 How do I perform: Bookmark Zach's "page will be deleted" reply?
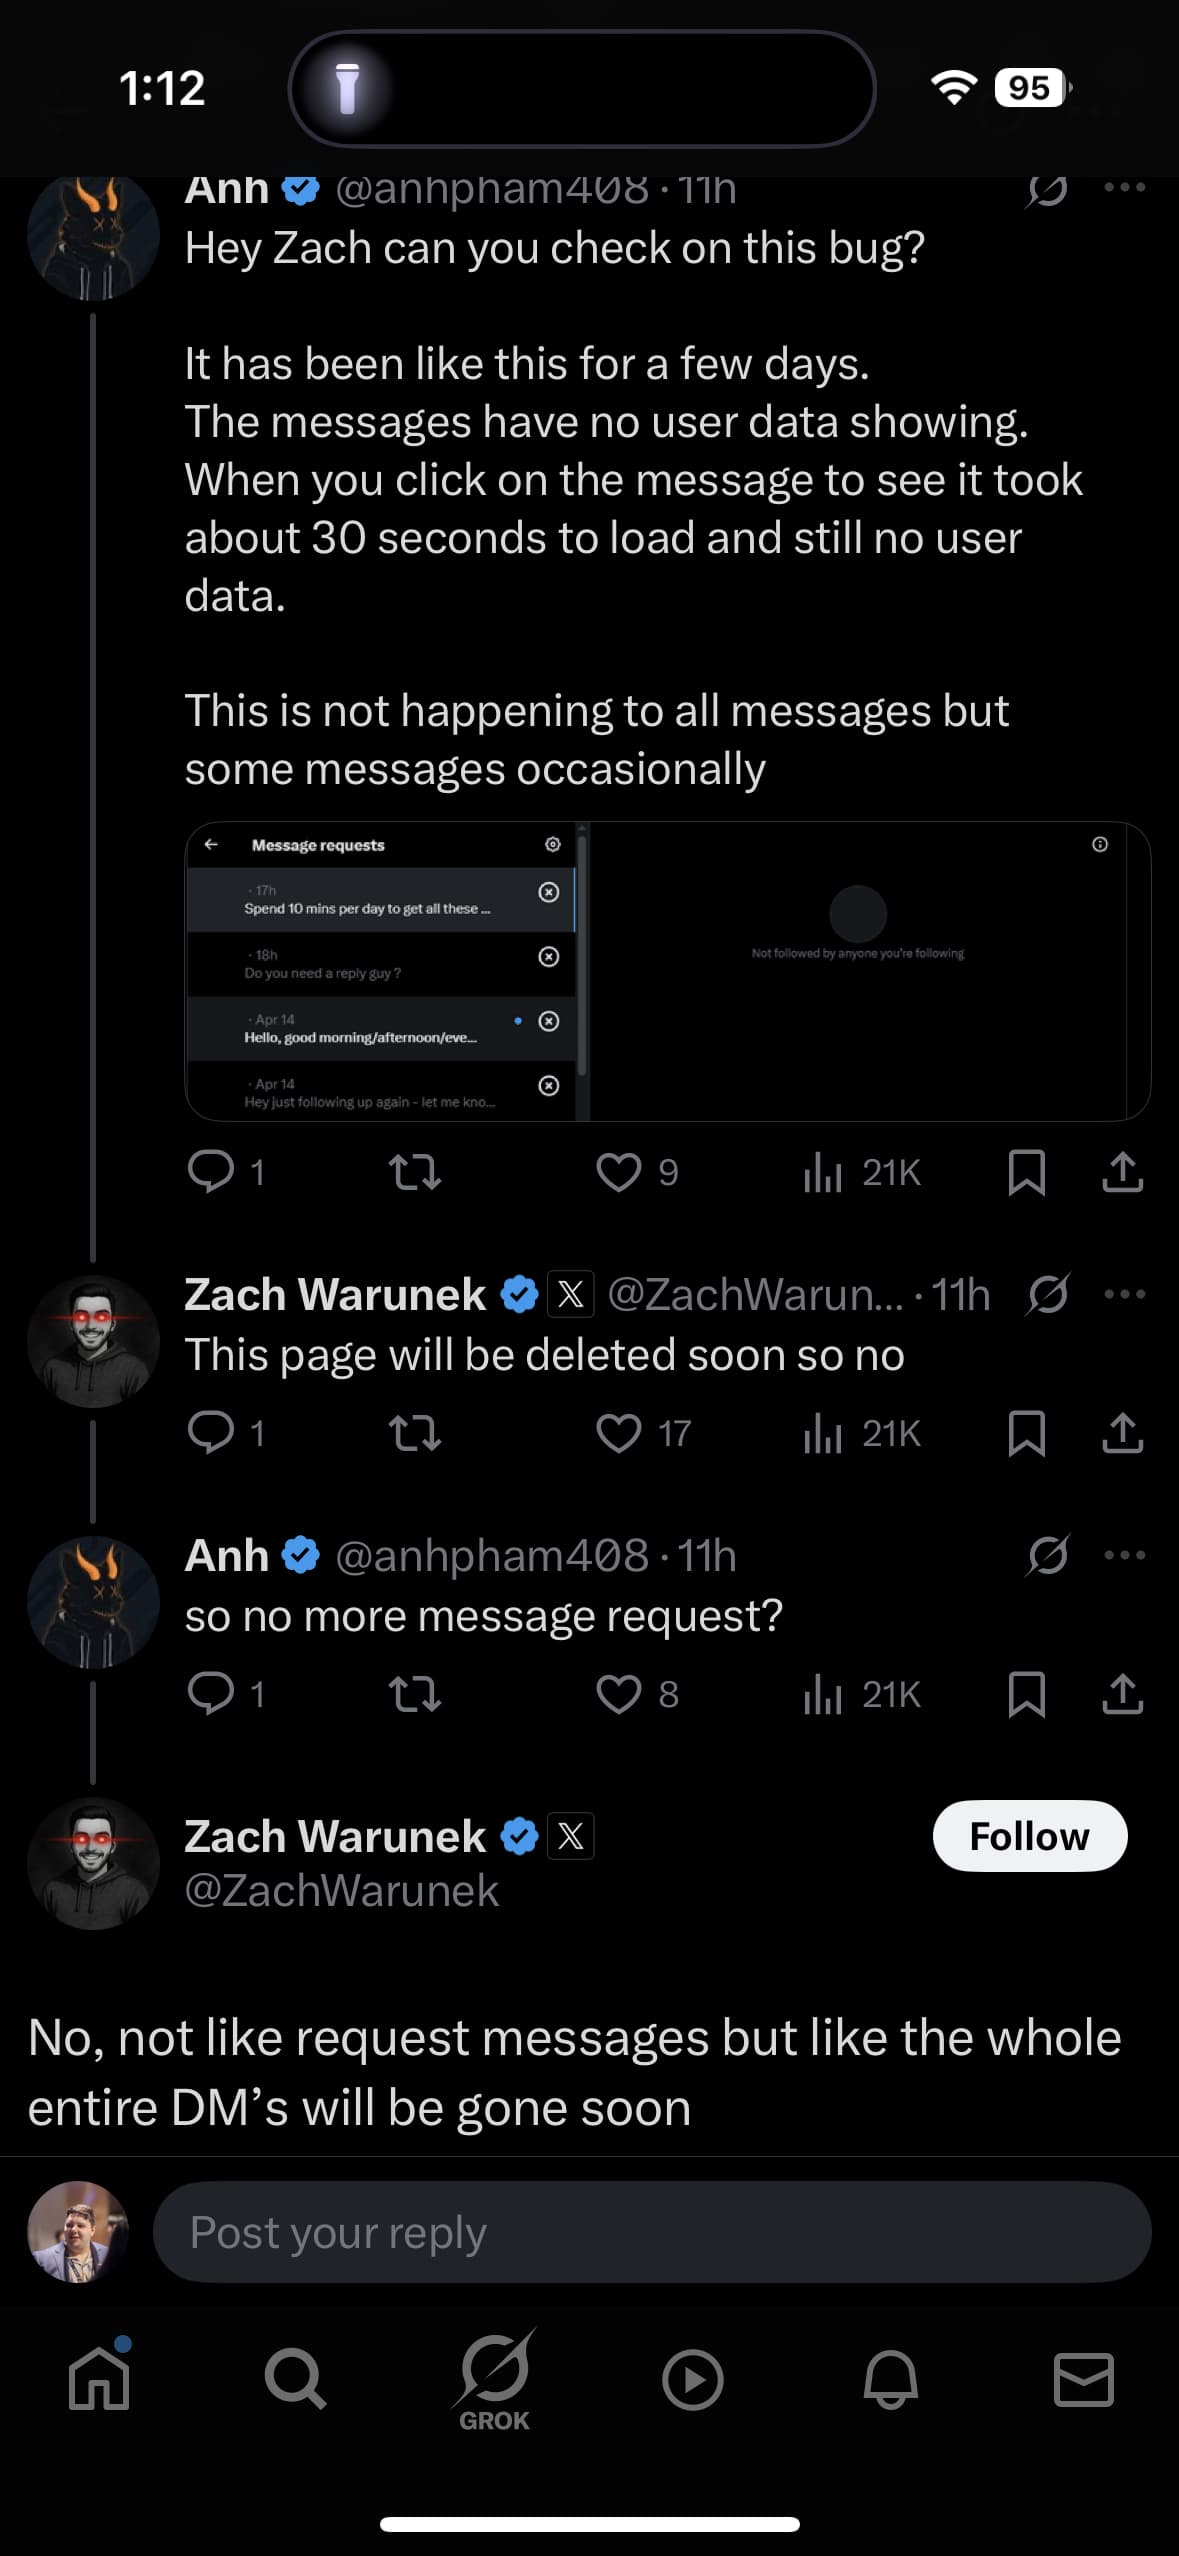point(1026,1433)
